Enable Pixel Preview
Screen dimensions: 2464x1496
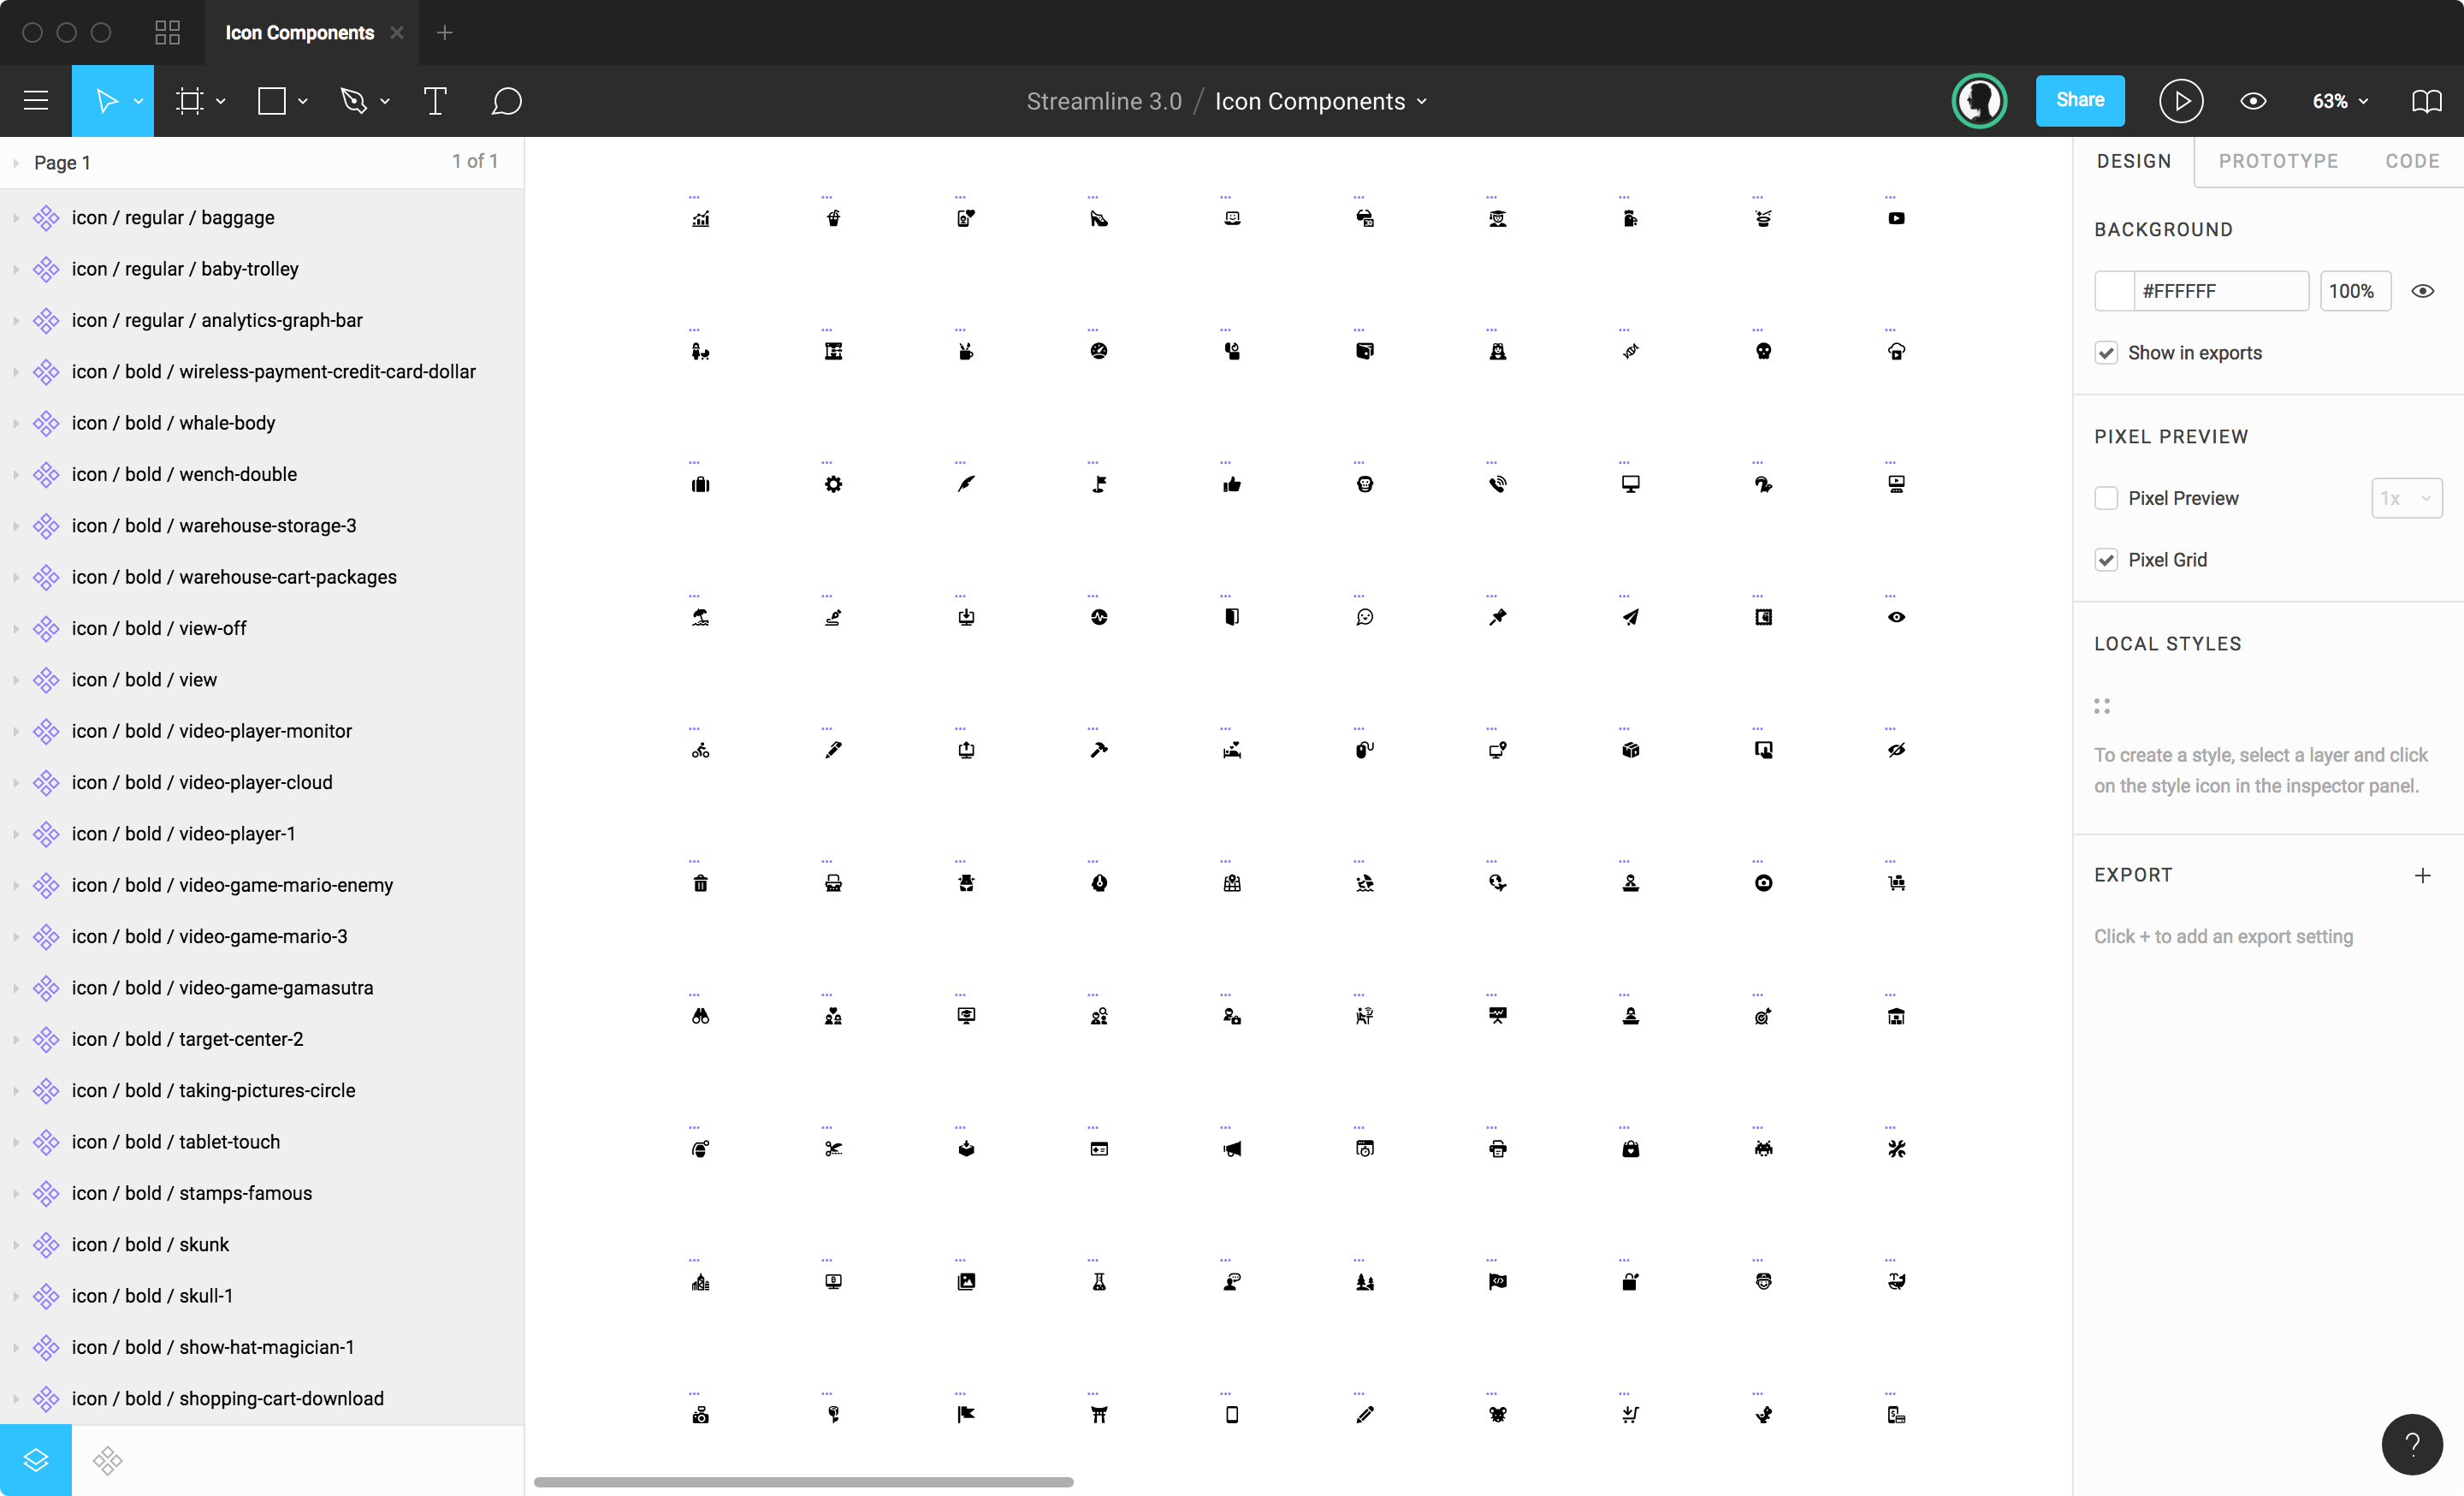pos(2107,497)
